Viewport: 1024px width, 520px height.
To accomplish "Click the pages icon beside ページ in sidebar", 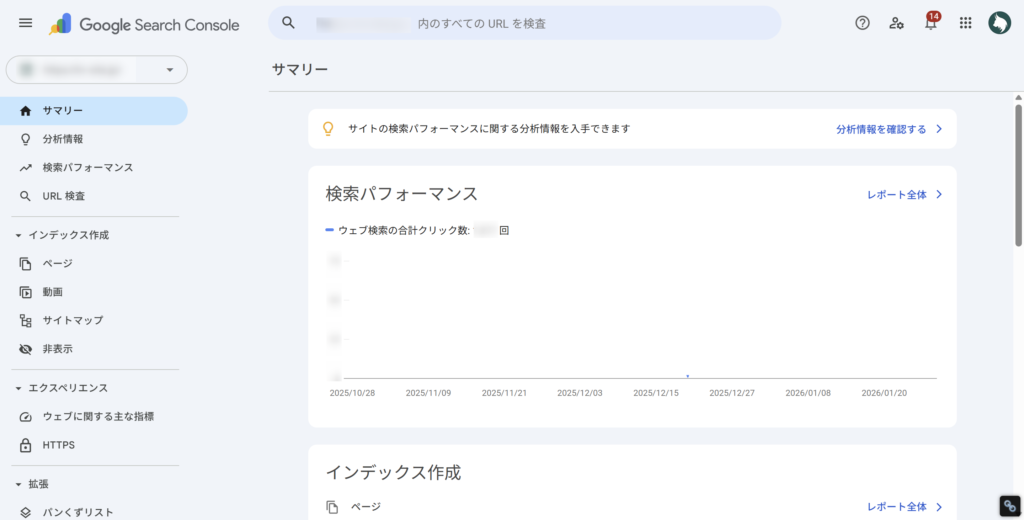I will tap(25, 264).
